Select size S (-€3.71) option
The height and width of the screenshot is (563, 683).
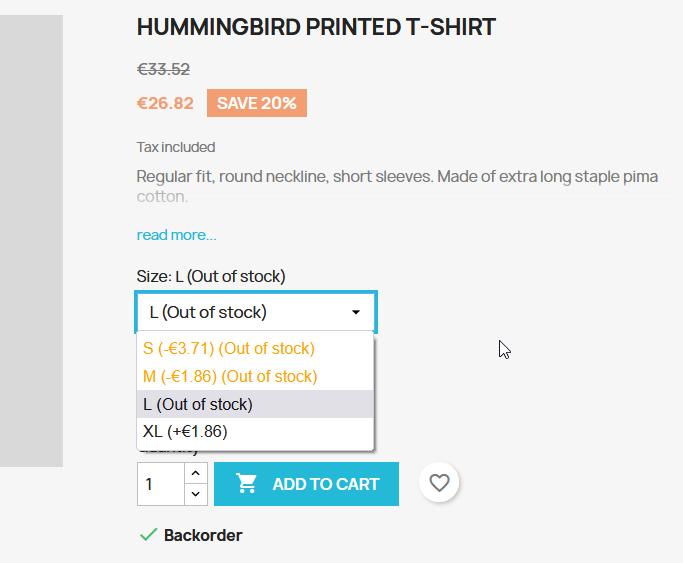(x=229, y=348)
